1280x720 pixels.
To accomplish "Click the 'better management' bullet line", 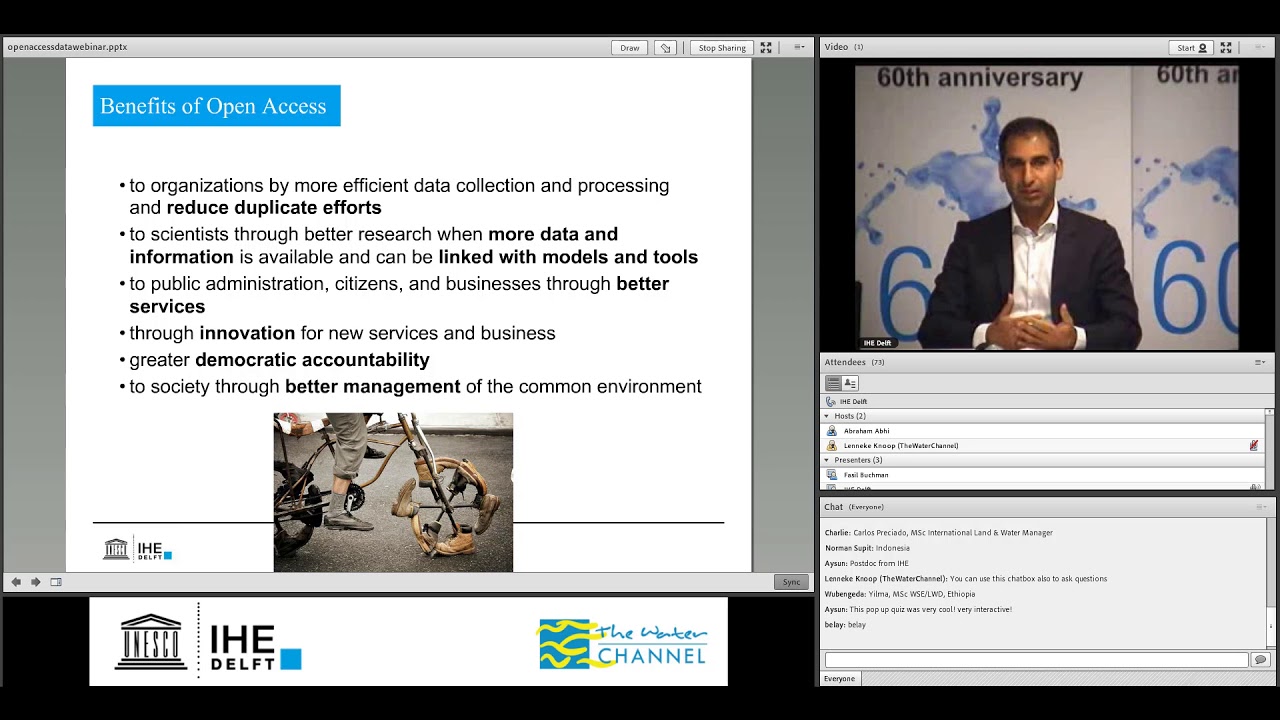I will tap(410, 386).
